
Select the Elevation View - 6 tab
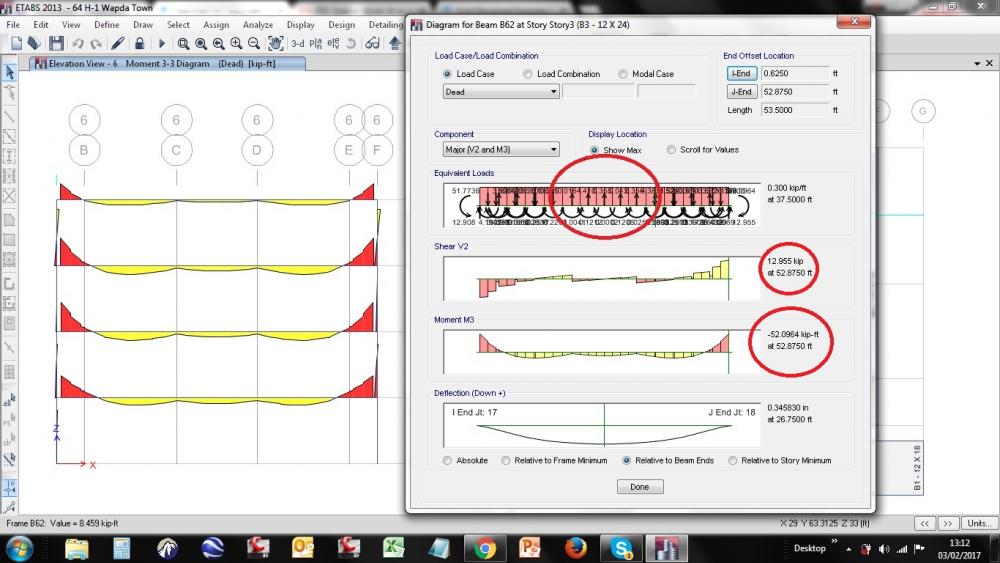(168, 63)
